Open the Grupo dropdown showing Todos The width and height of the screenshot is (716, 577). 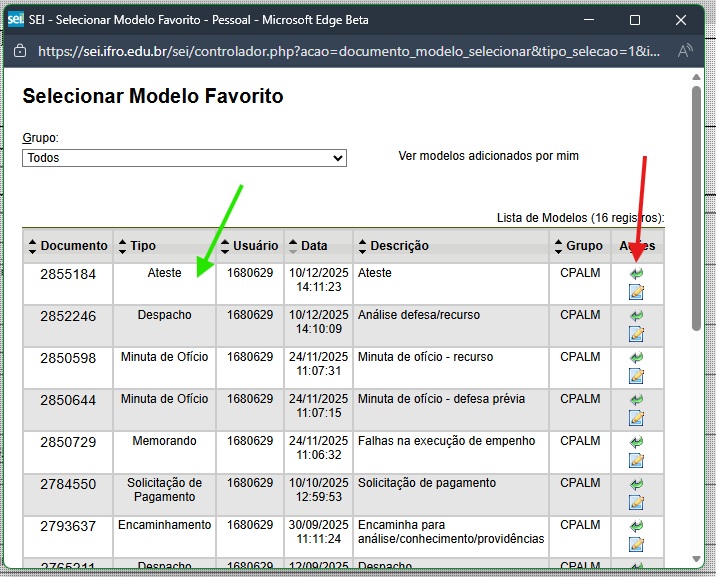pyautogui.click(x=184, y=158)
